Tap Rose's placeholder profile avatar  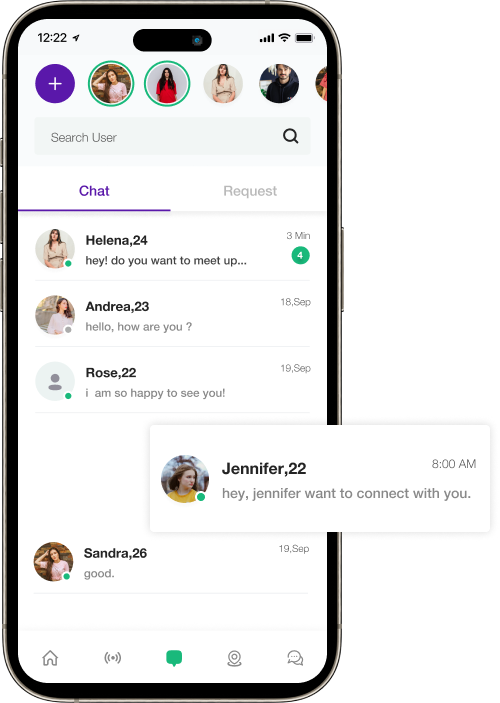[55, 382]
